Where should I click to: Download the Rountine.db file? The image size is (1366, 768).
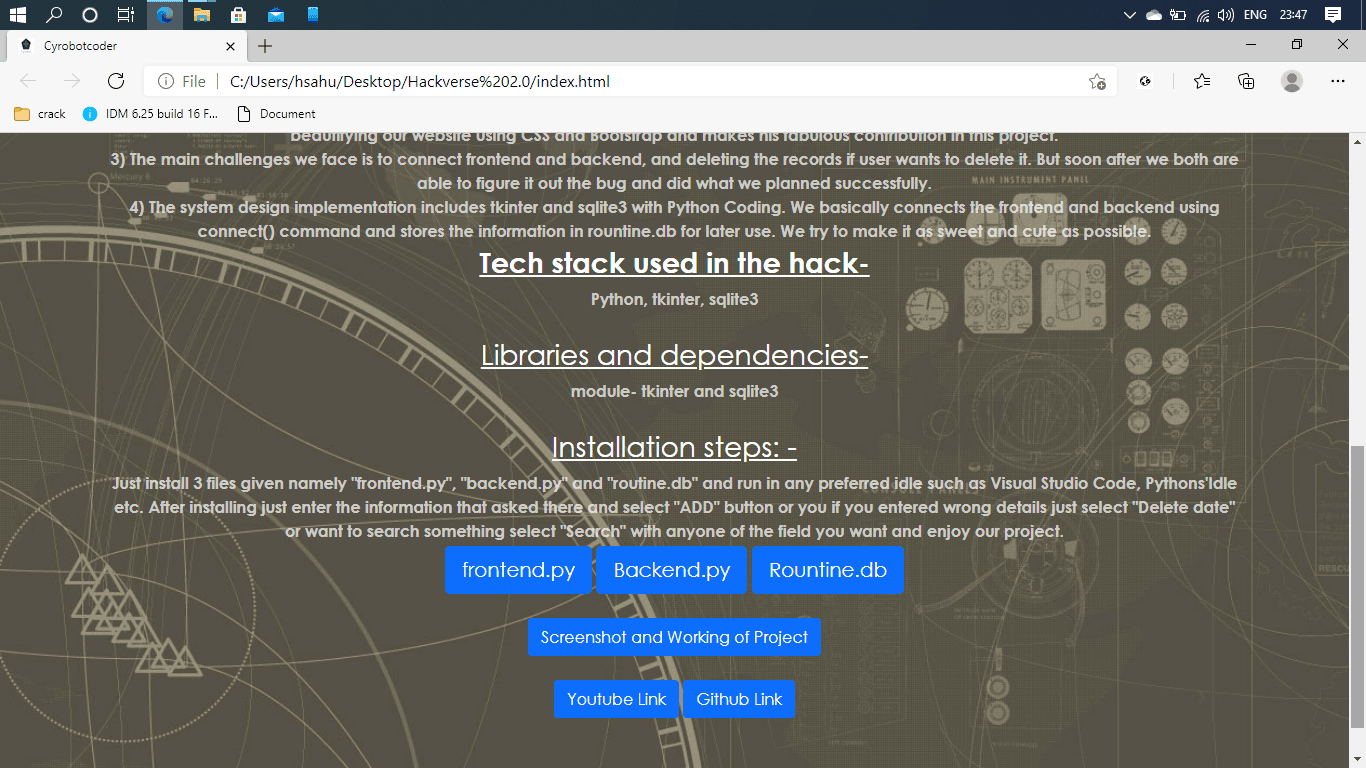[x=828, y=570]
